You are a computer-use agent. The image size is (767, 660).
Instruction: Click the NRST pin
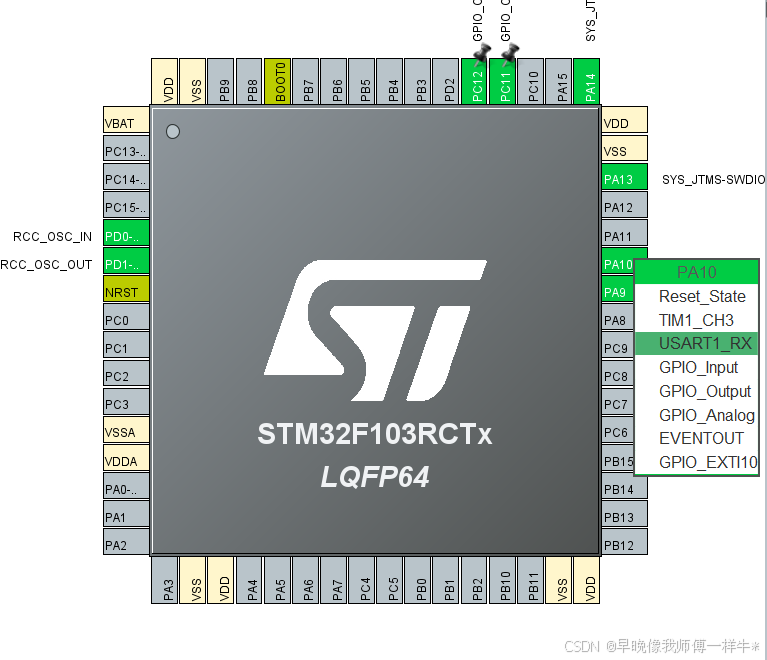126,289
